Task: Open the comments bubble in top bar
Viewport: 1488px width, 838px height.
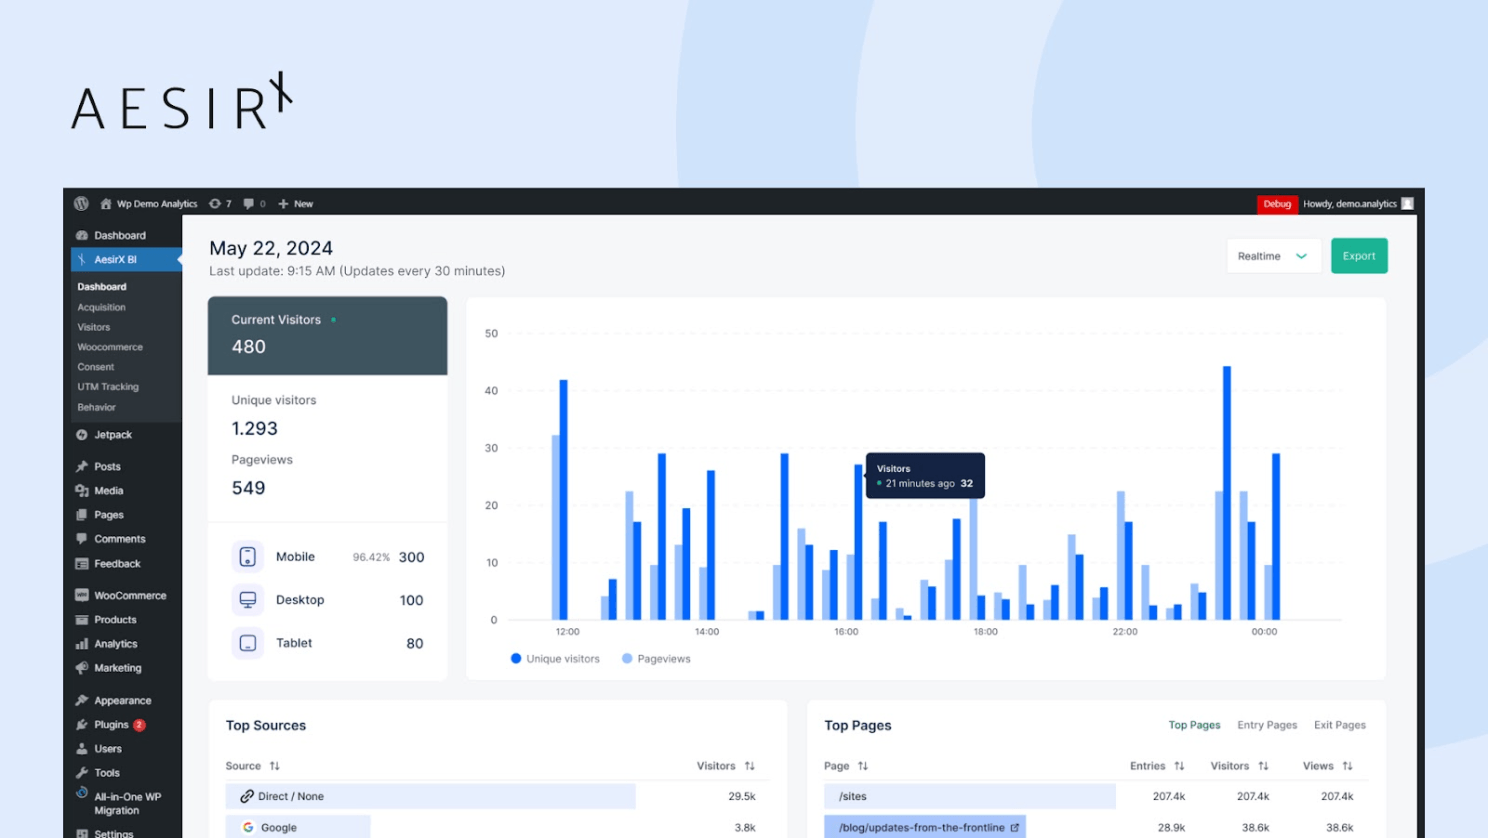Action: [x=251, y=203]
